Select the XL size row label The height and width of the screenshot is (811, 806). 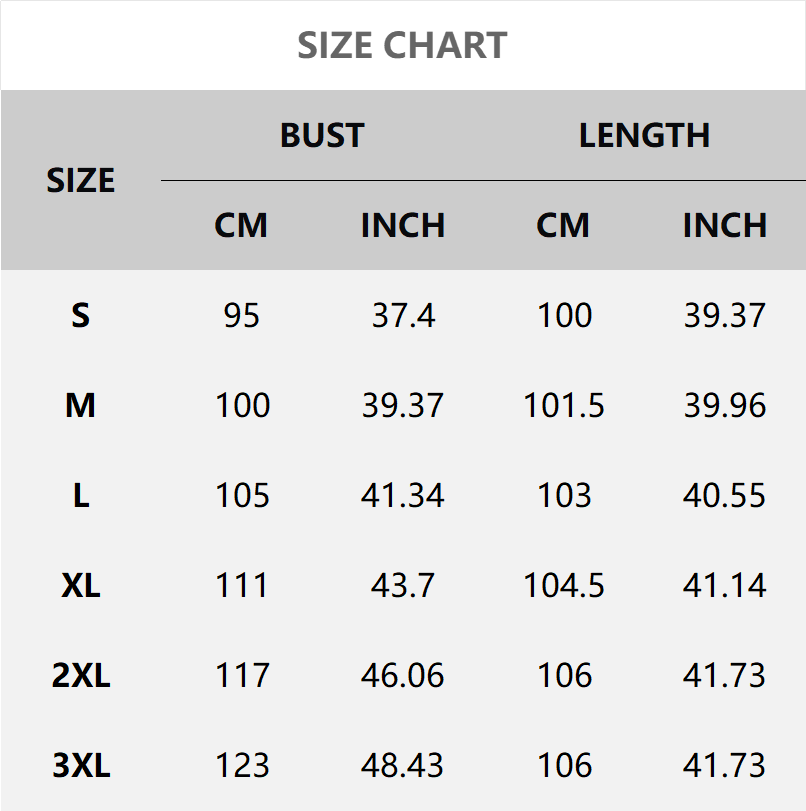point(81,586)
